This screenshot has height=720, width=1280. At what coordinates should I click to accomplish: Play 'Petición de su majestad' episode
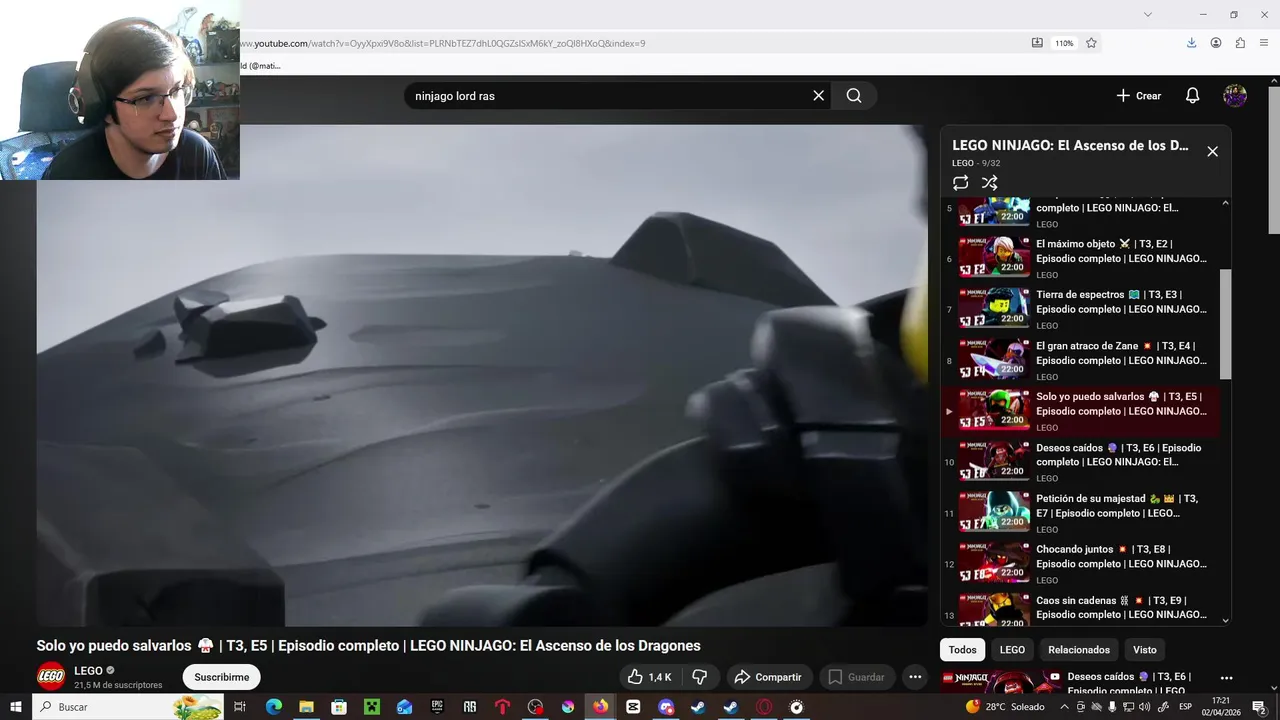pos(1080,513)
